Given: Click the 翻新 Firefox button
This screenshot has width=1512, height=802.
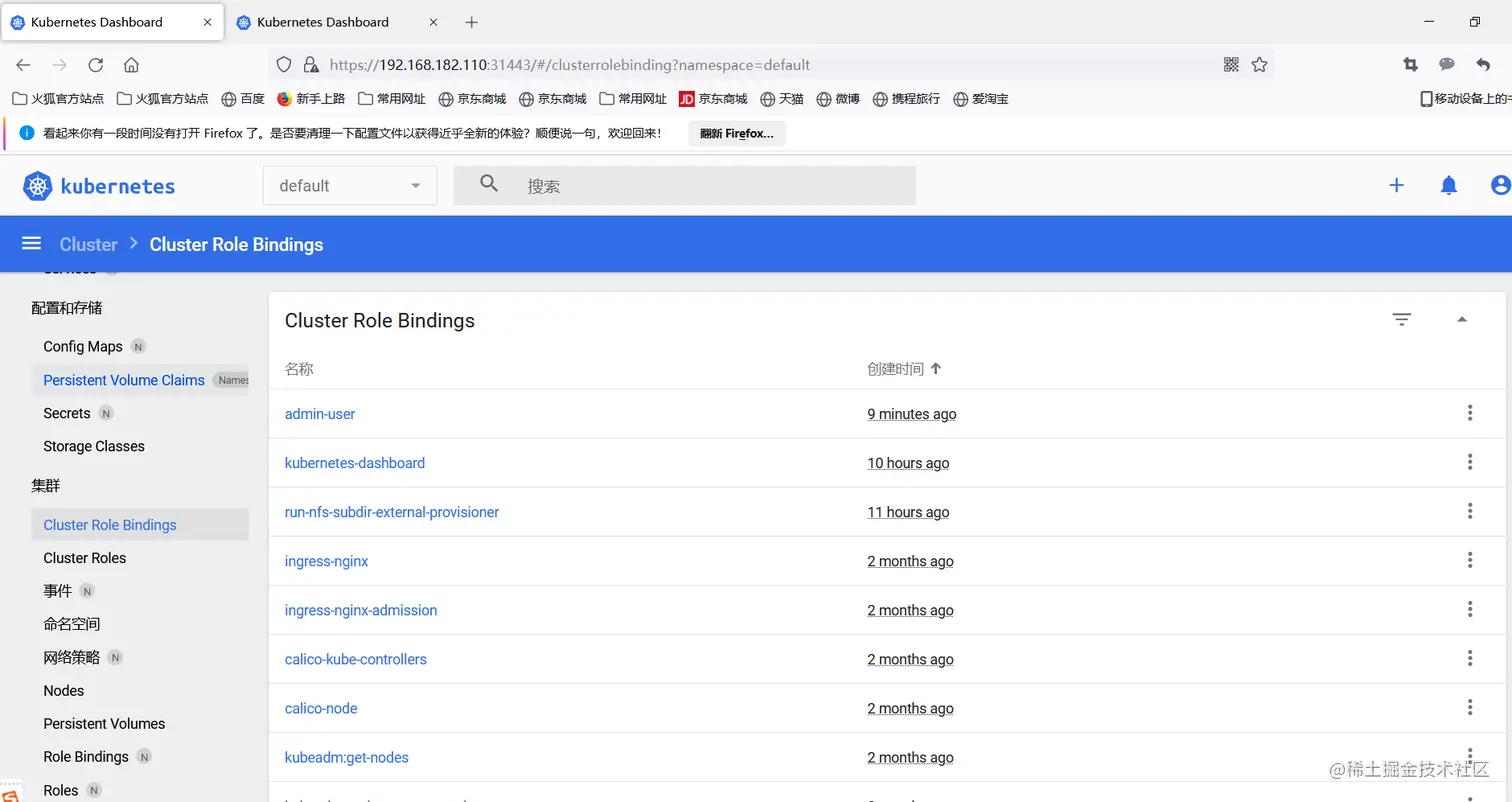Looking at the screenshot, I should tap(737, 133).
